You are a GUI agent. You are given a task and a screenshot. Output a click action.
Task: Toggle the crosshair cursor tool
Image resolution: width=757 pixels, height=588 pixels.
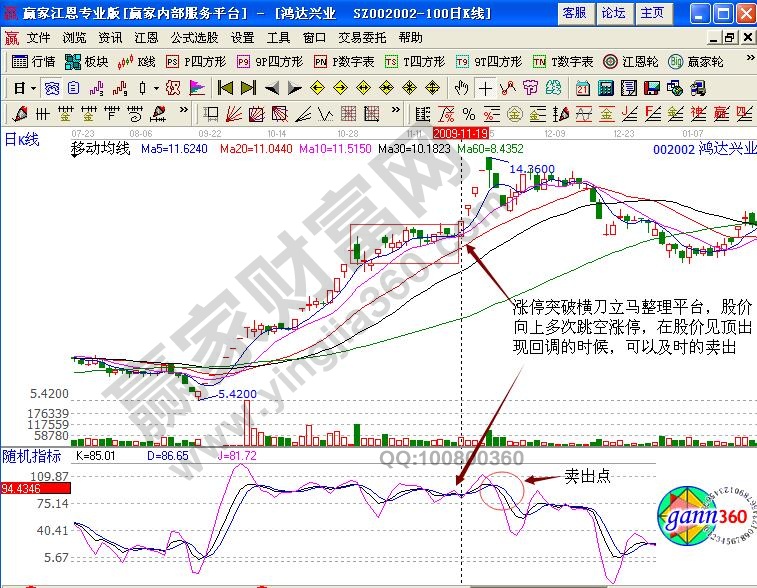click(x=485, y=88)
